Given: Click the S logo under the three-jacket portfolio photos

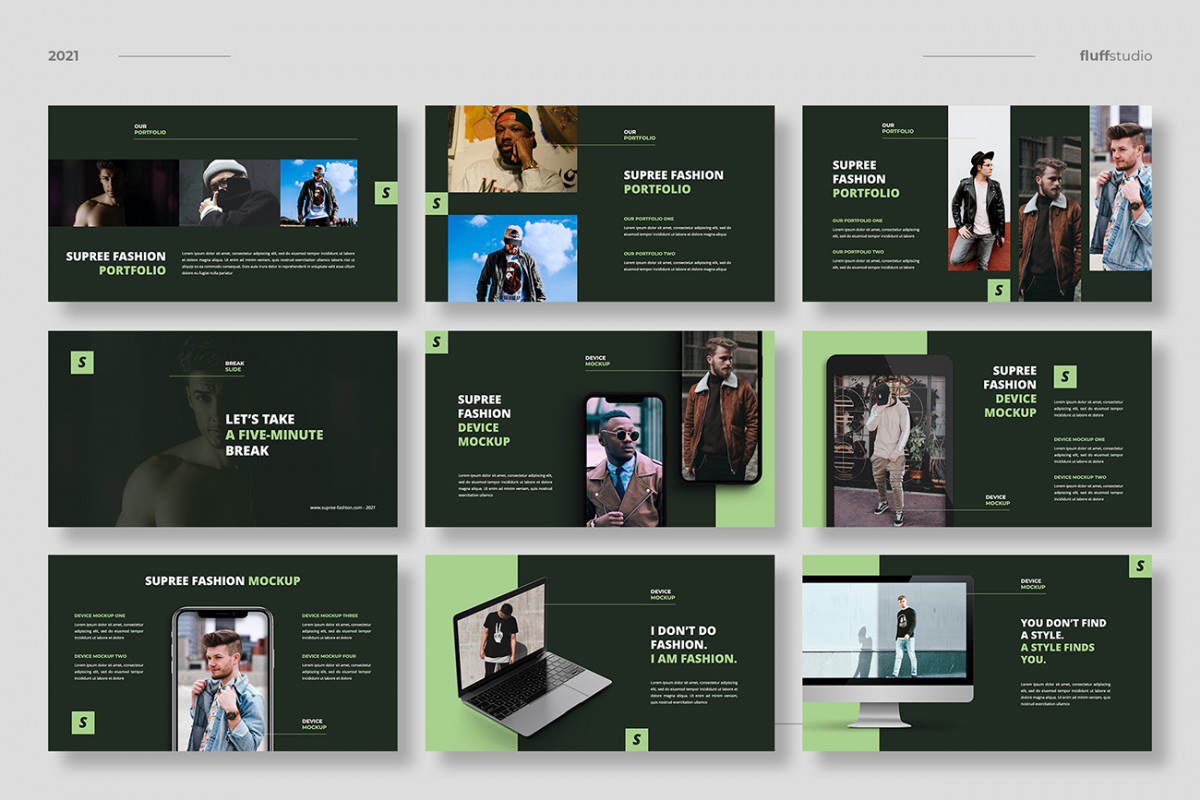Looking at the screenshot, I should (x=999, y=291).
